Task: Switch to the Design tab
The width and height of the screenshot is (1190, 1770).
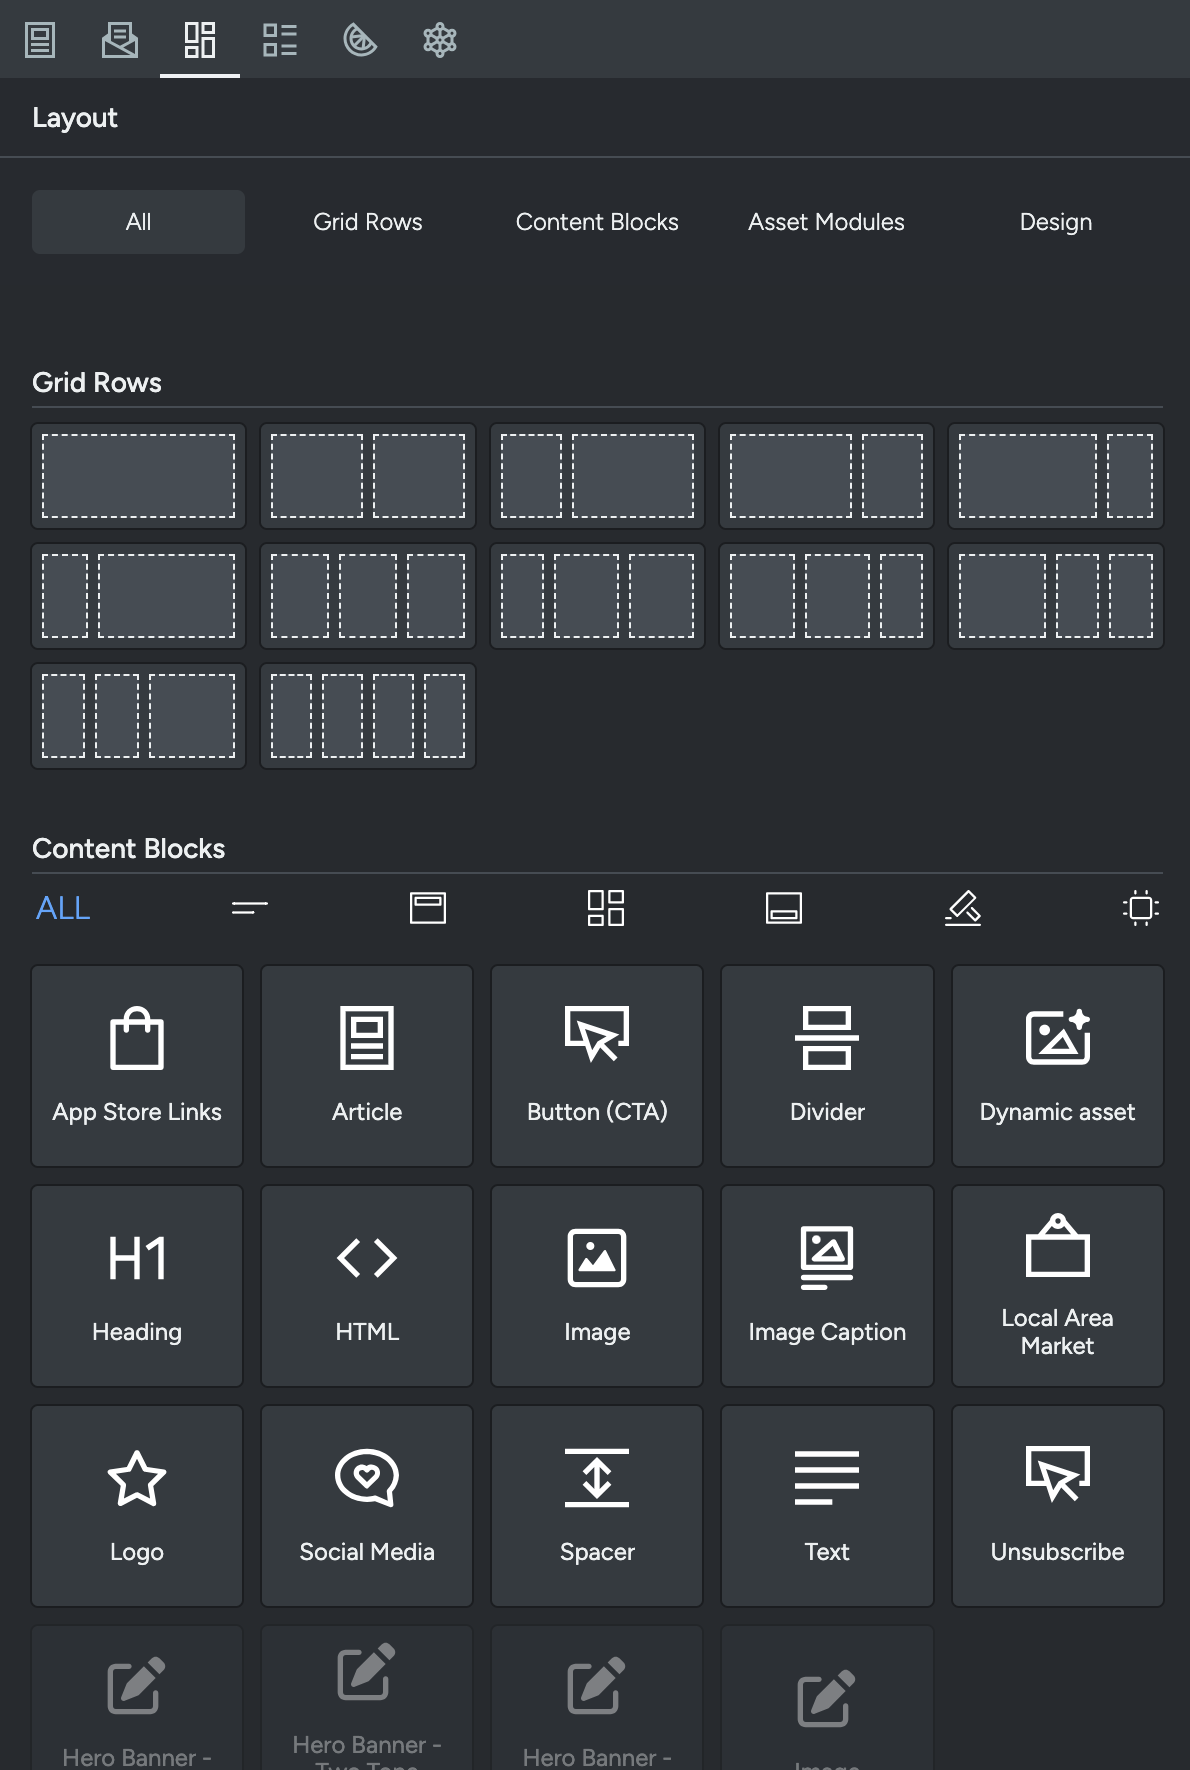Action: pos(1056,222)
